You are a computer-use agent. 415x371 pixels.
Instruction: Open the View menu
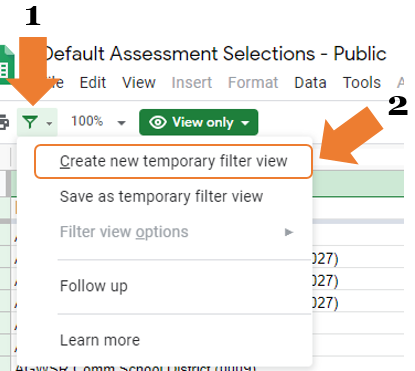pos(139,82)
